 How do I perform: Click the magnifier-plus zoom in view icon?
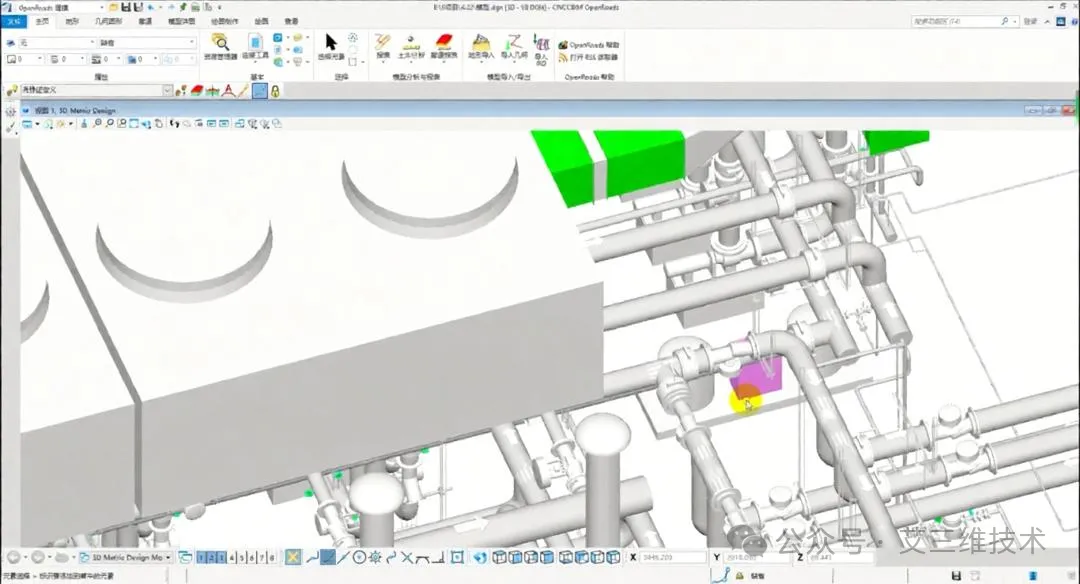click(x=97, y=124)
